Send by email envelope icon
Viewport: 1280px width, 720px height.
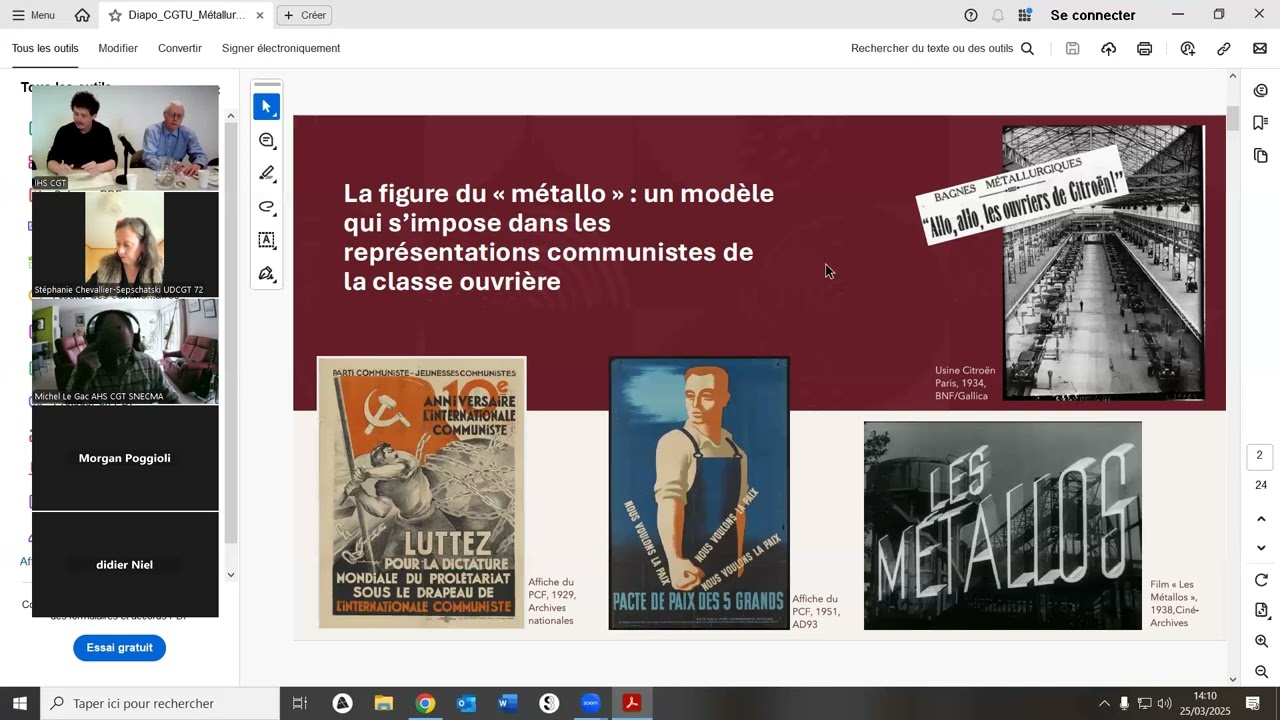1260,48
